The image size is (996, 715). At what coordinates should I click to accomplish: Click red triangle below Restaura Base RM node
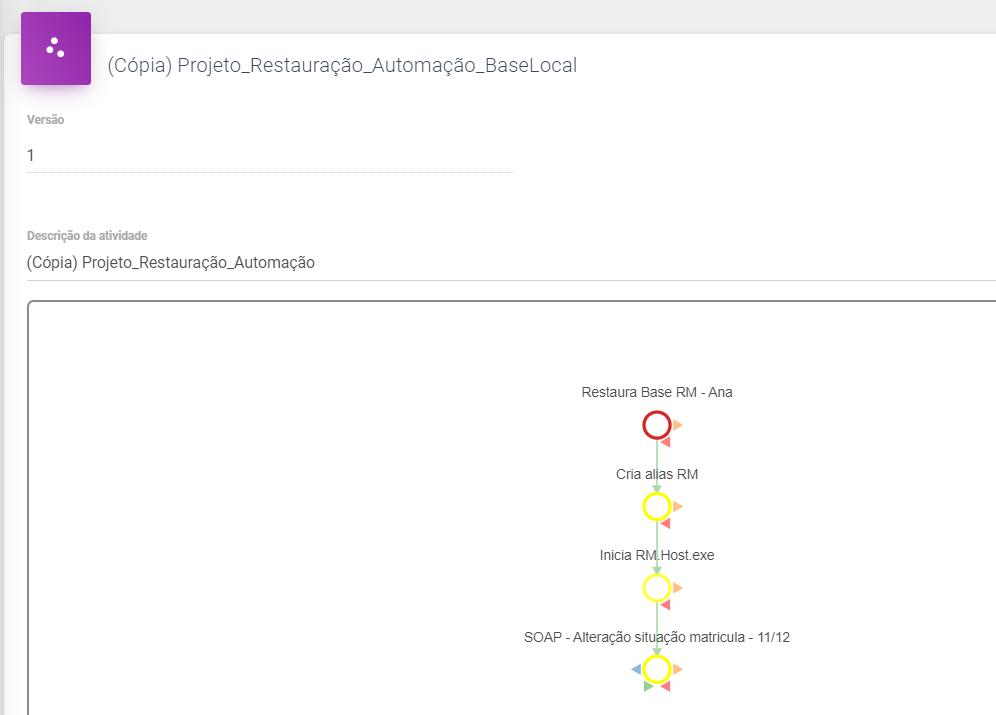coord(665,442)
